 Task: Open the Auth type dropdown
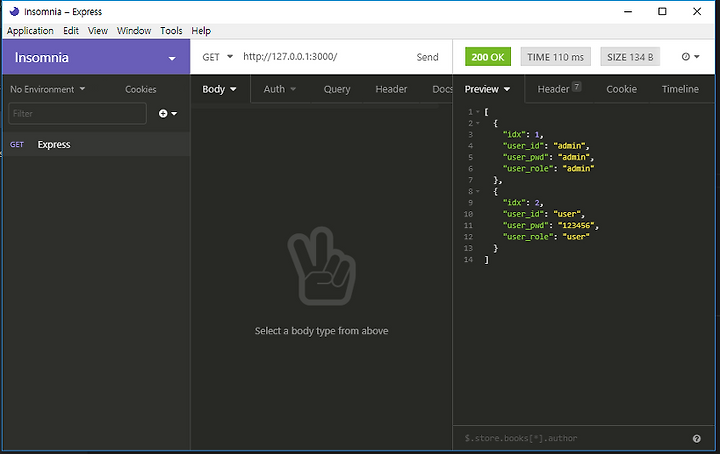click(x=280, y=89)
